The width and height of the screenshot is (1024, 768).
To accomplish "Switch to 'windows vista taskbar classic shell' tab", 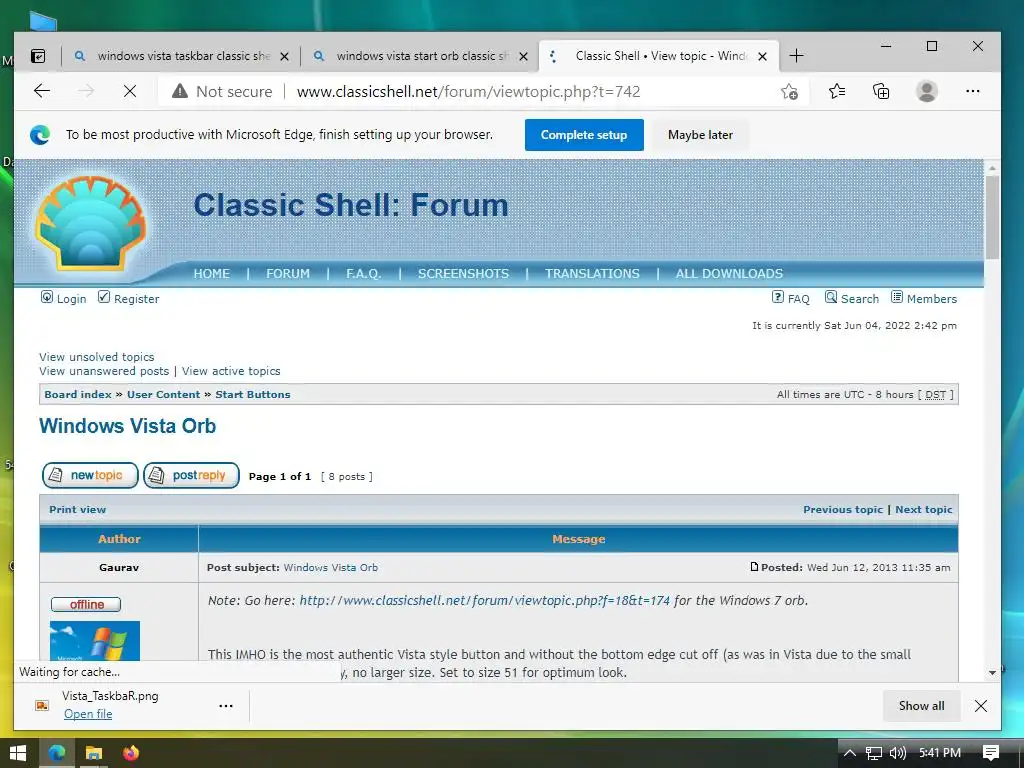I will [182, 56].
